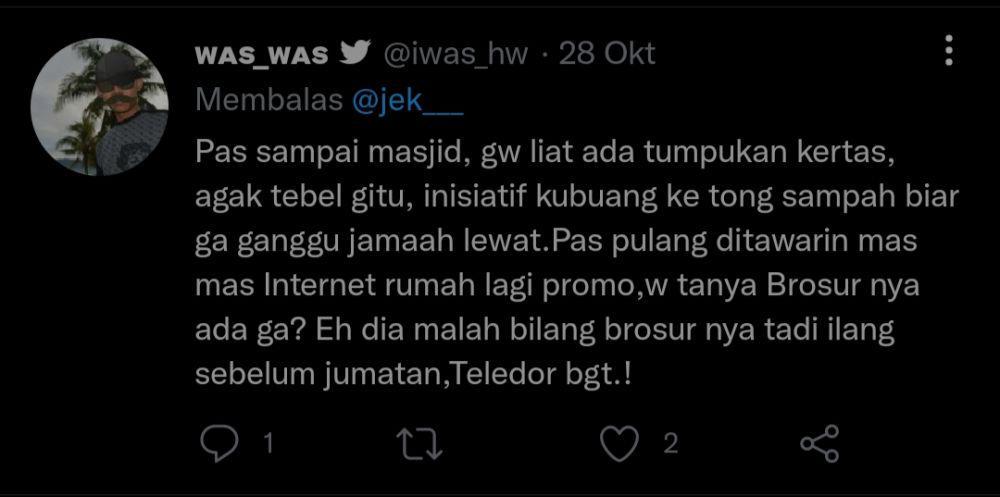Open the WAS_WAS display name
The height and width of the screenshot is (497, 1000).
coord(262,56)
